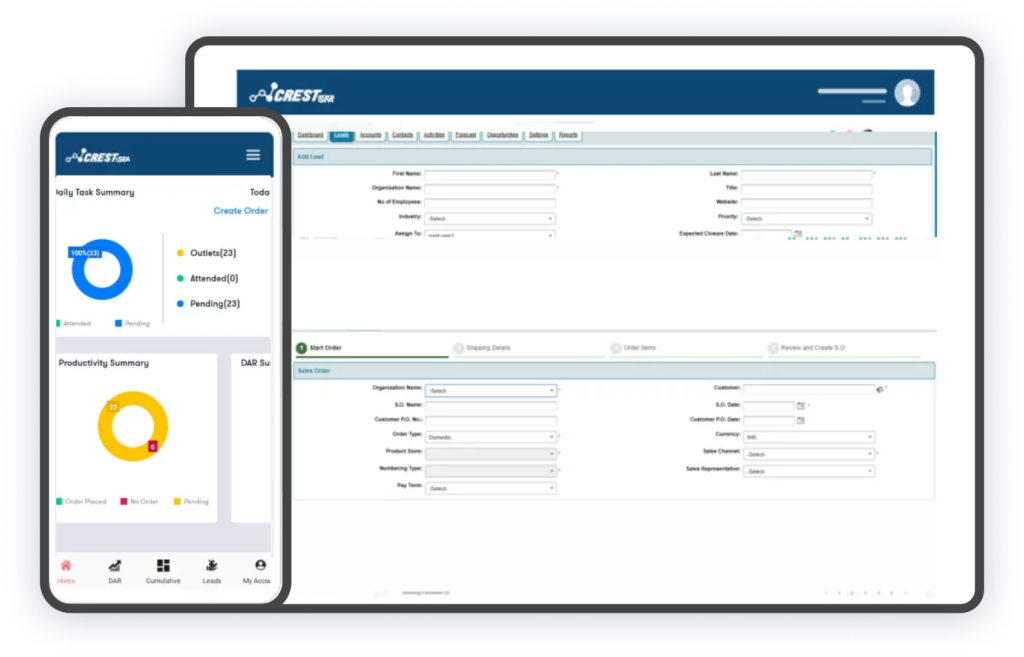Viewport: 1024px width, 657px height.
Task: Expand the Priority dropdown
Action: tap(806, 219)
